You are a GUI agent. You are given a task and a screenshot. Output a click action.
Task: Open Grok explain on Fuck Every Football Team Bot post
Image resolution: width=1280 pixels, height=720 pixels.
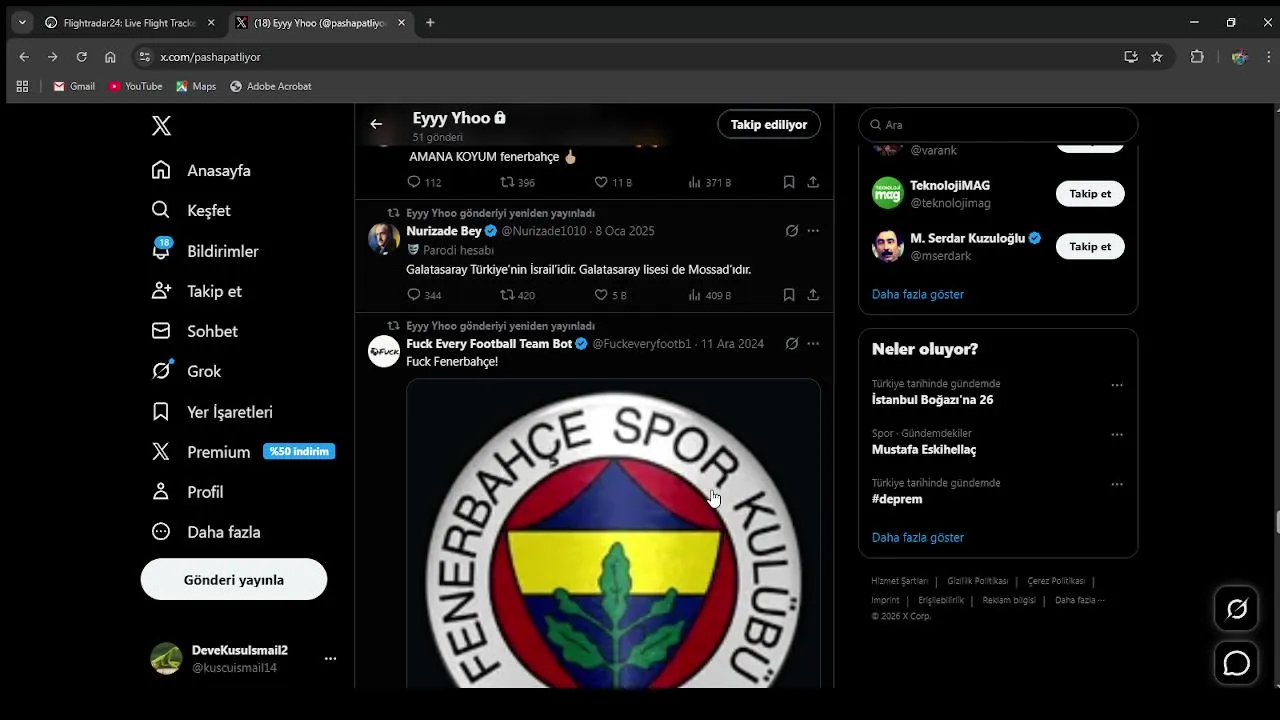791,344
